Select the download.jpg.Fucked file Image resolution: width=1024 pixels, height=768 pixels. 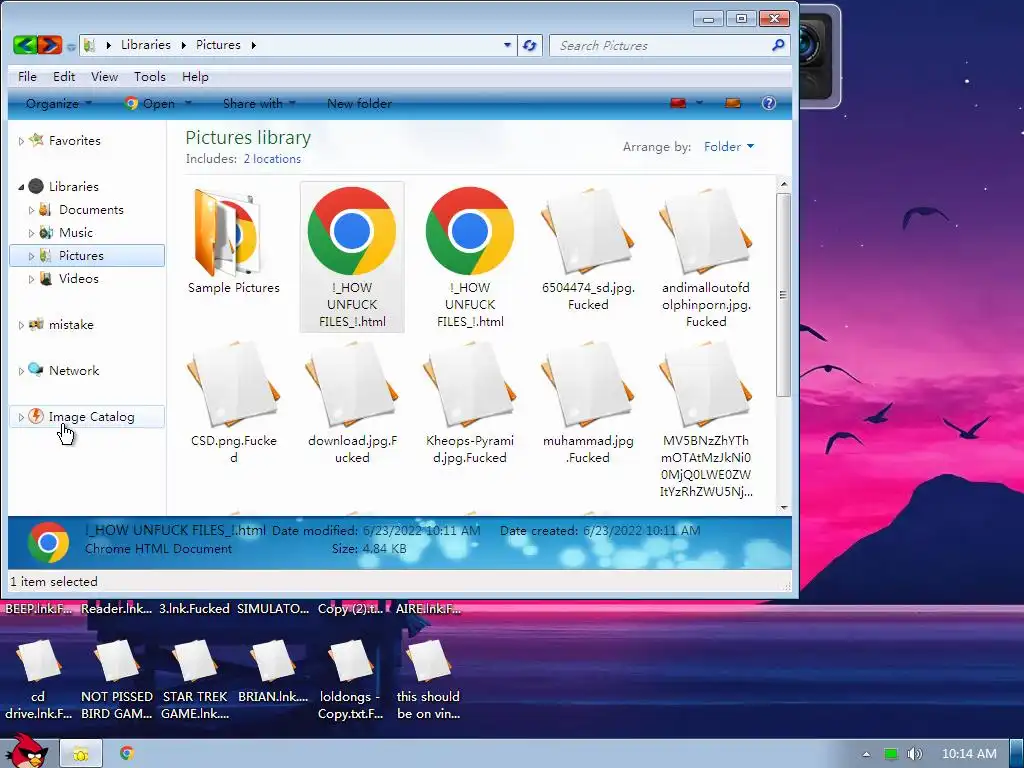click(x=352, y=402)
